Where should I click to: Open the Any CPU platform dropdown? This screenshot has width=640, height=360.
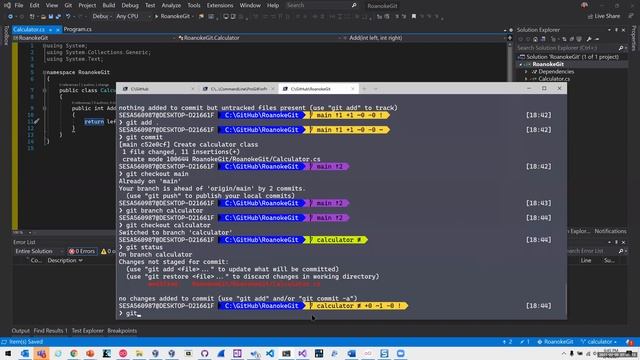[133, 16]
